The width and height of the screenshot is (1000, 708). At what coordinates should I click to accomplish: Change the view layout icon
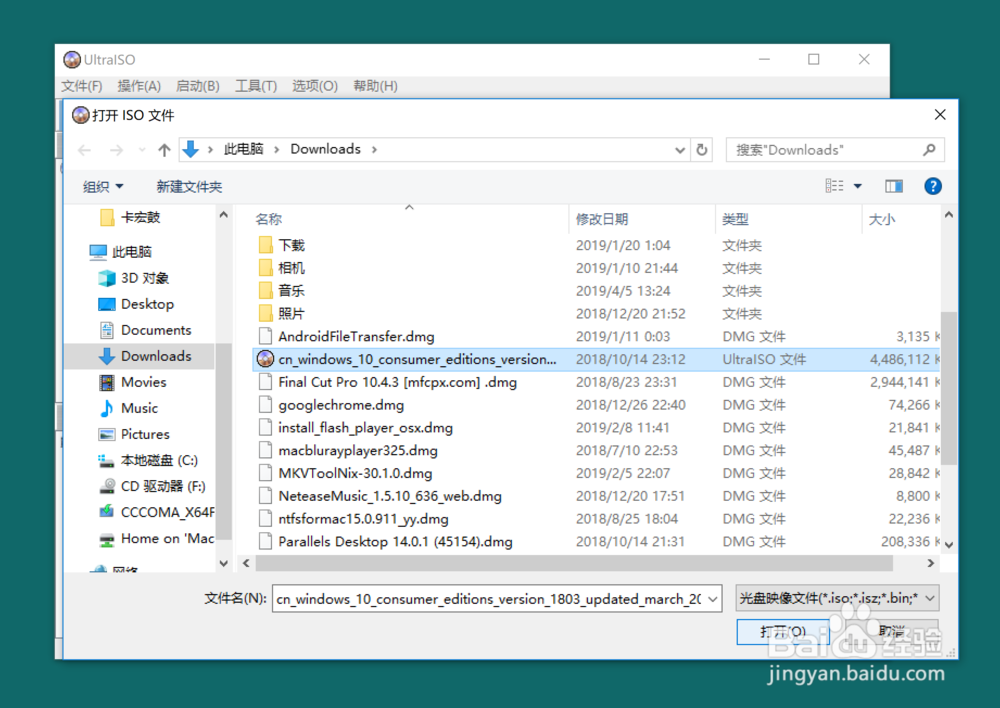pos(834,186)
